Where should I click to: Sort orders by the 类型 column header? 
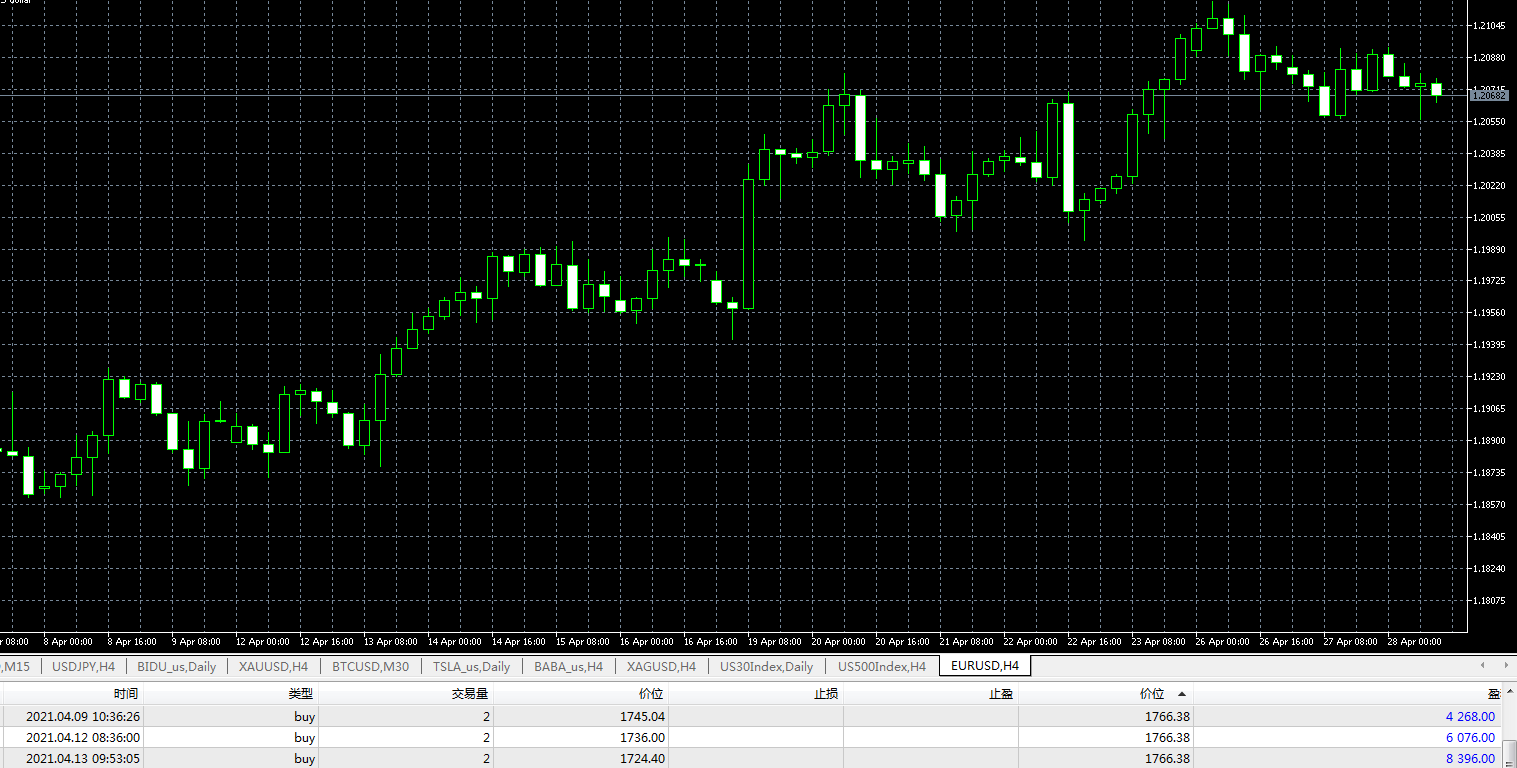click(x=301, y=694)
